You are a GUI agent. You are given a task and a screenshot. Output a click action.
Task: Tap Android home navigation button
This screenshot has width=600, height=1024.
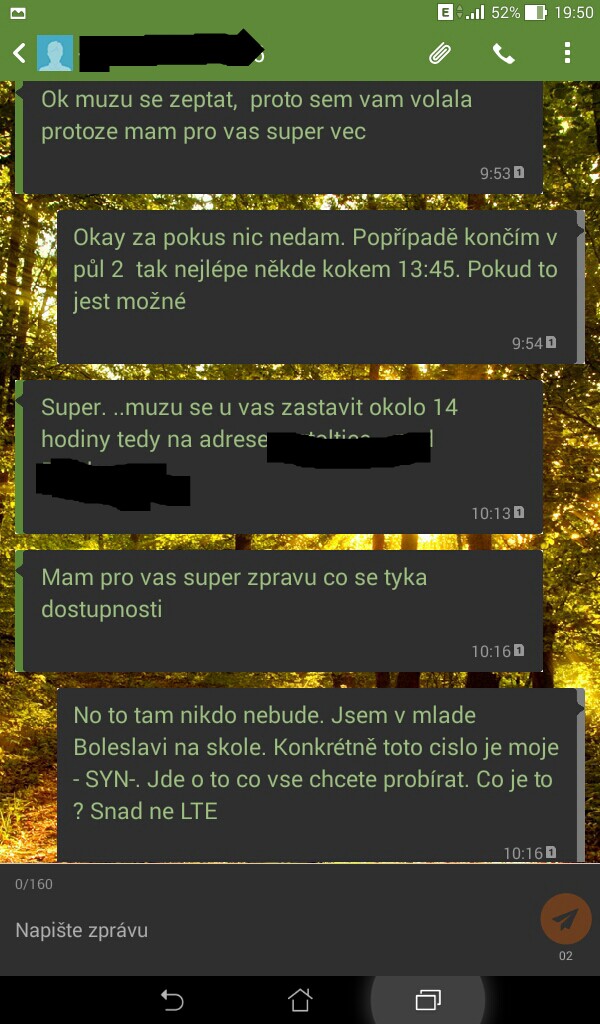pyautogui.click(x=300, y=1000)
